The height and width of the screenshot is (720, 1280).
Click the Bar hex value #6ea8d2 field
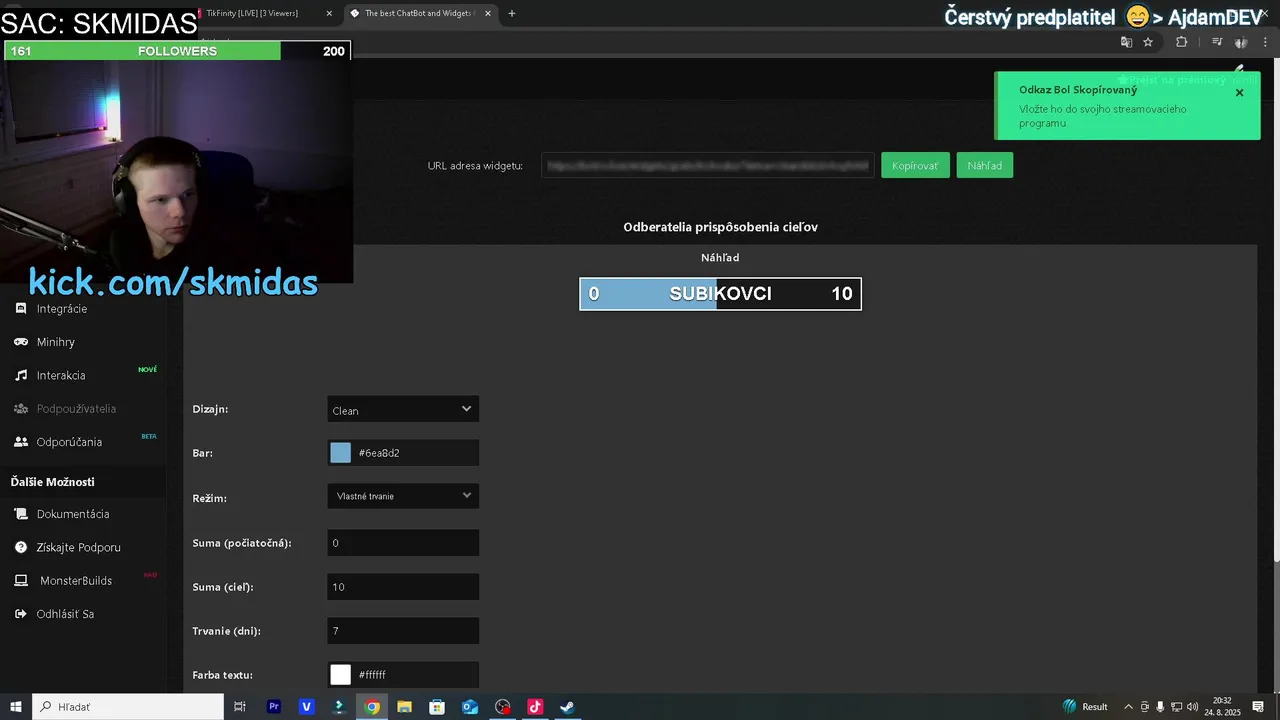click(x=415, y=453)
